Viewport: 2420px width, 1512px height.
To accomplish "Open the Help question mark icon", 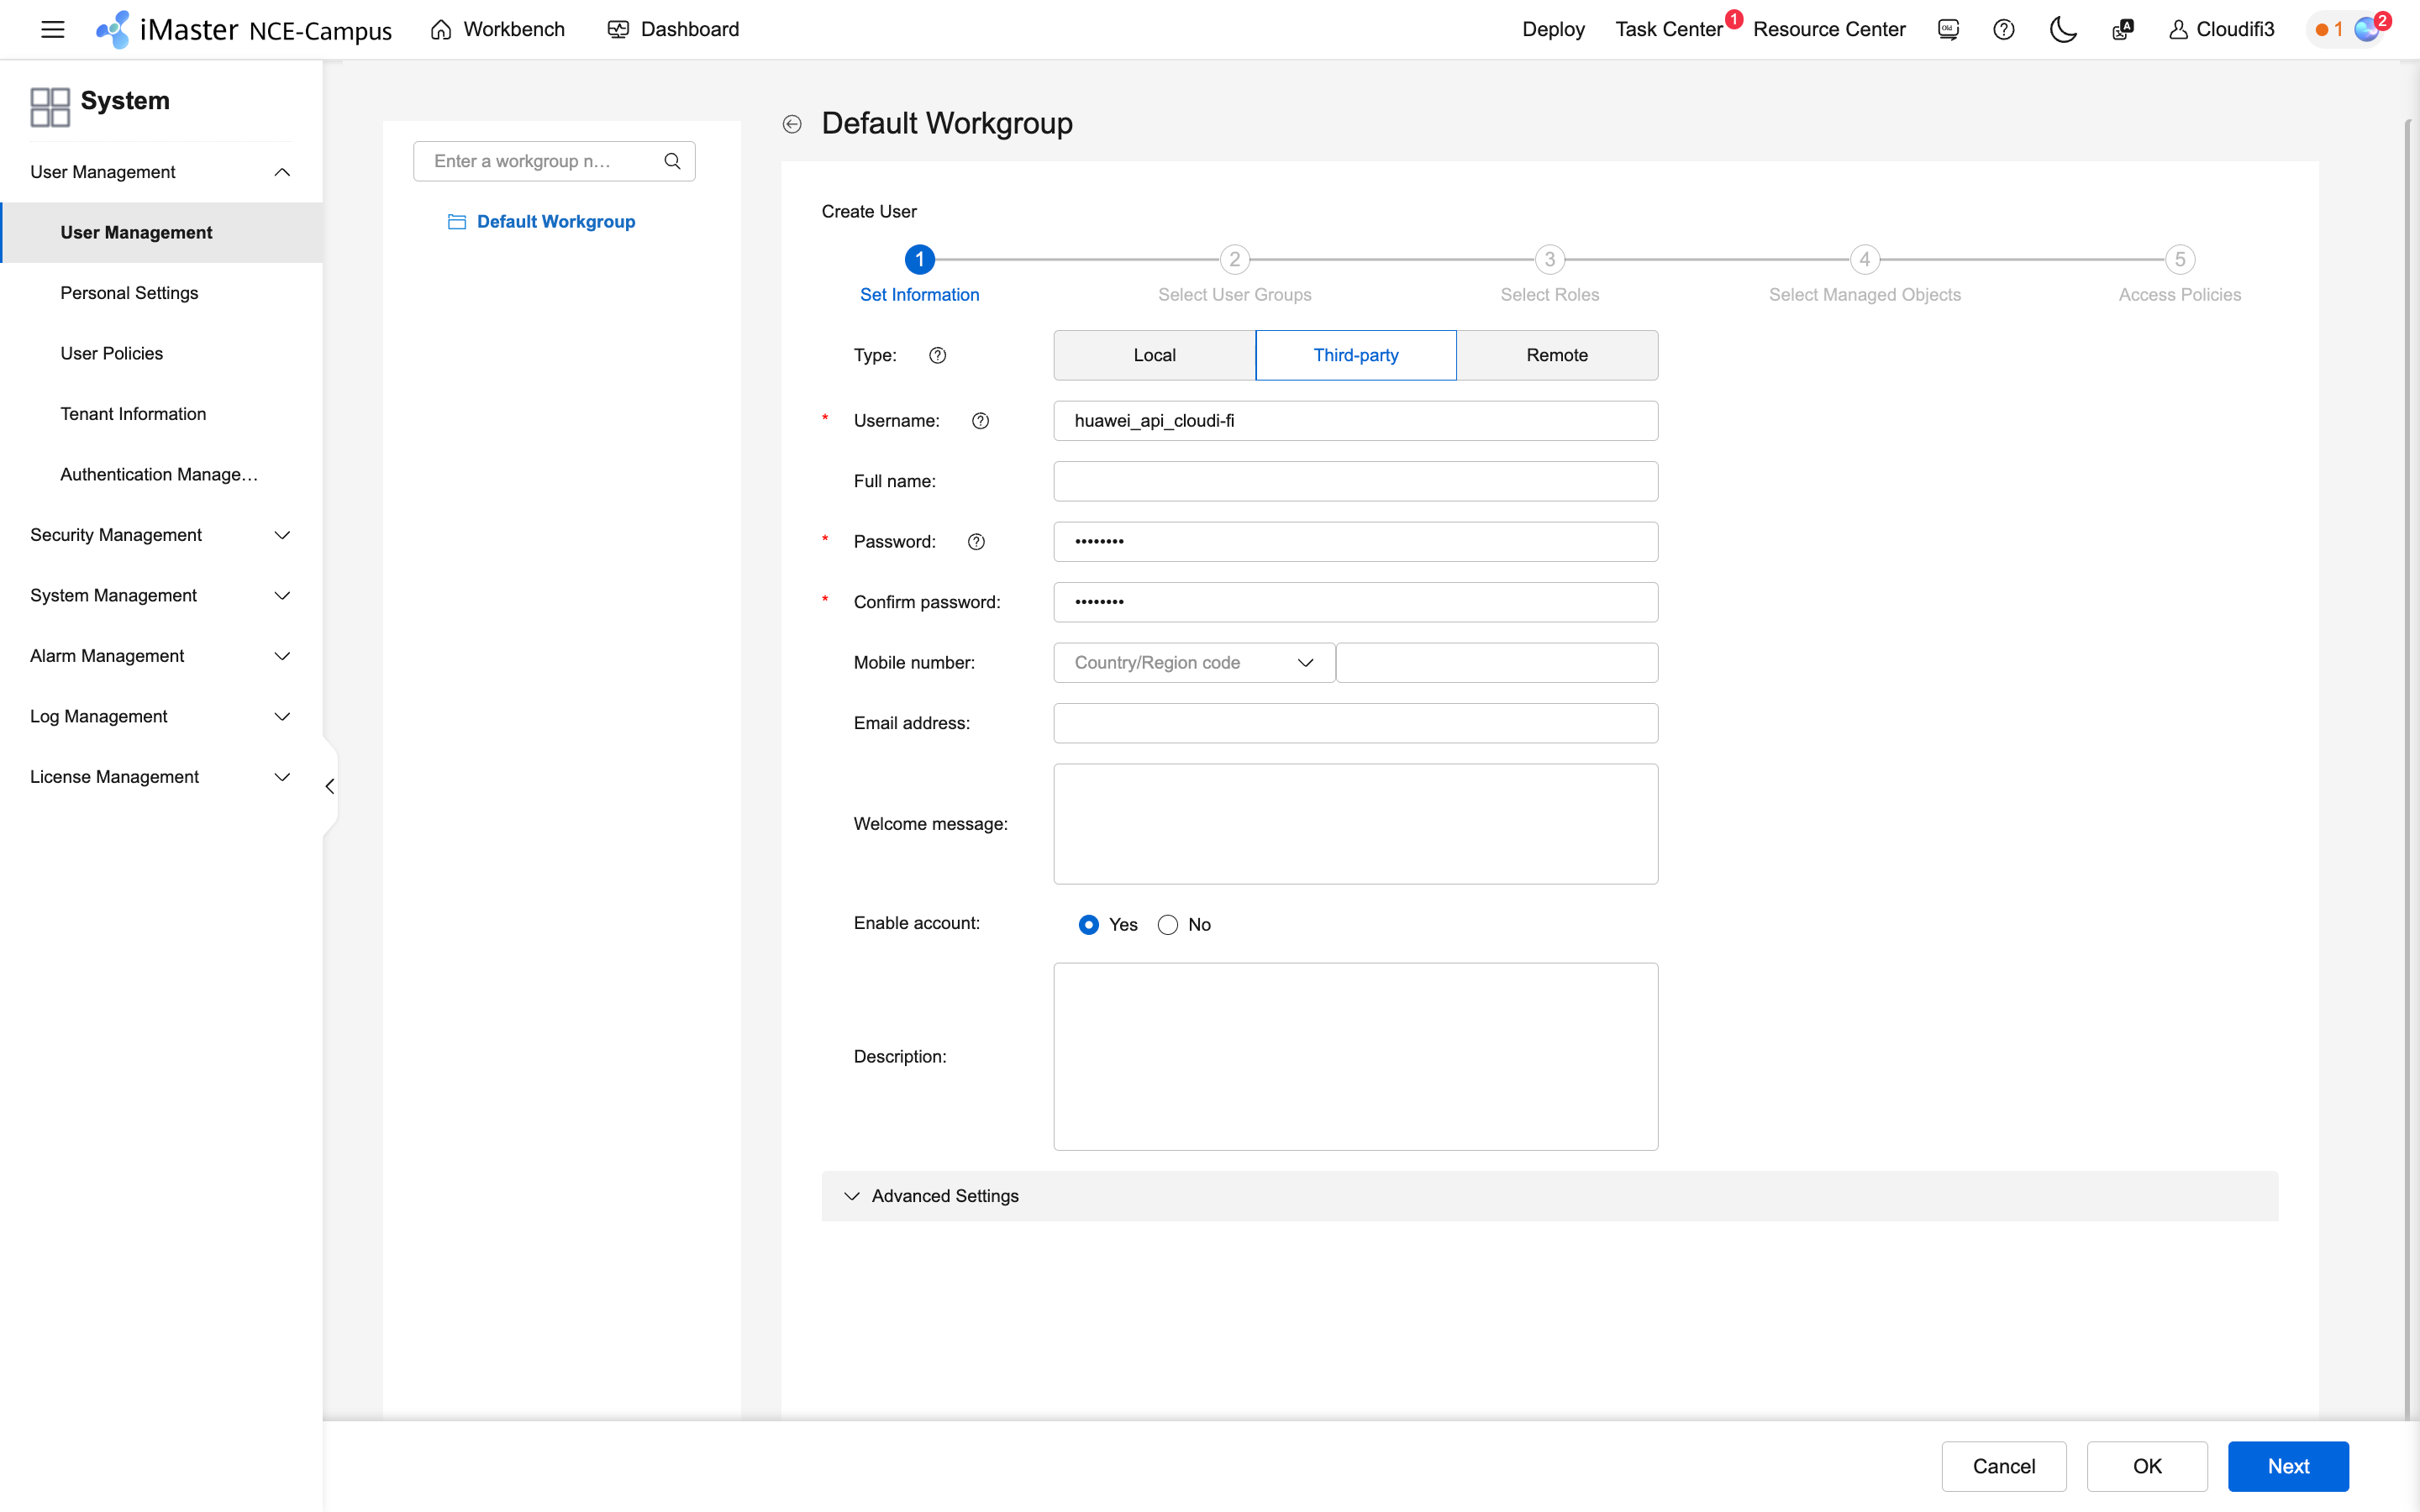I will tap(2004, 29).
